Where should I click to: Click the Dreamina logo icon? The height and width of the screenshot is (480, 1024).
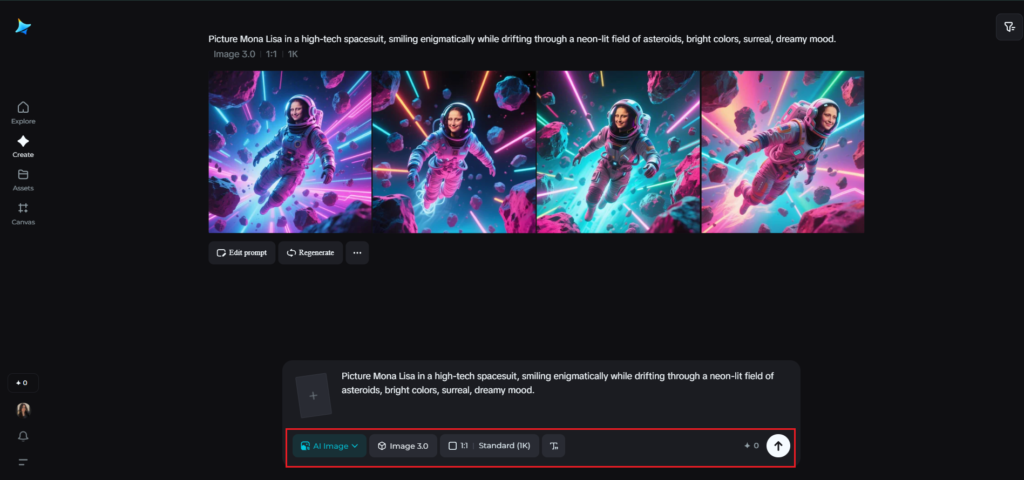[24, 27]
